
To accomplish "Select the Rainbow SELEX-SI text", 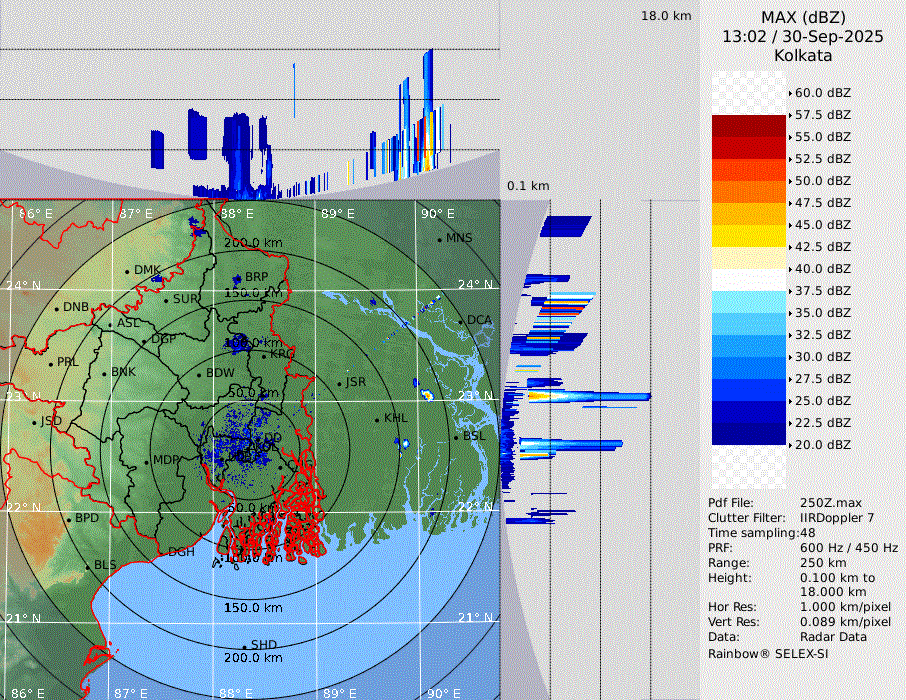I will pyautogui.click(x=767, y=653).
